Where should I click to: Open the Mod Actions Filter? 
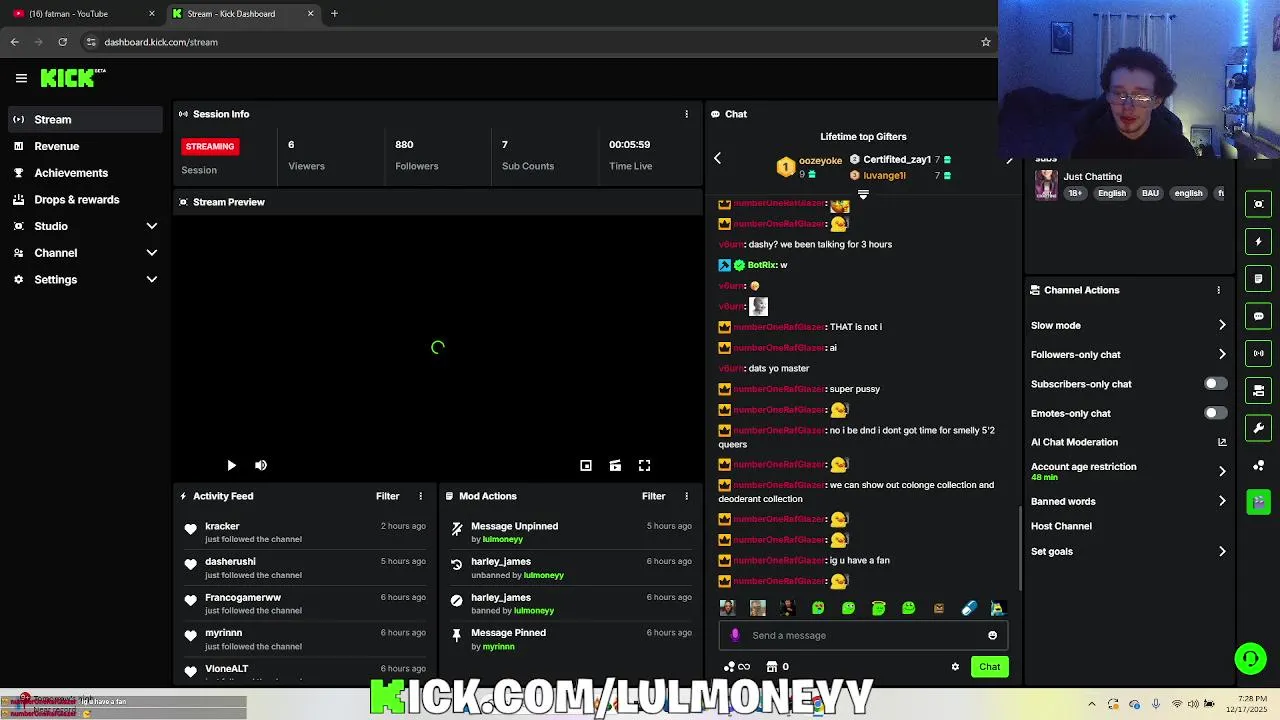click(653, 496)
